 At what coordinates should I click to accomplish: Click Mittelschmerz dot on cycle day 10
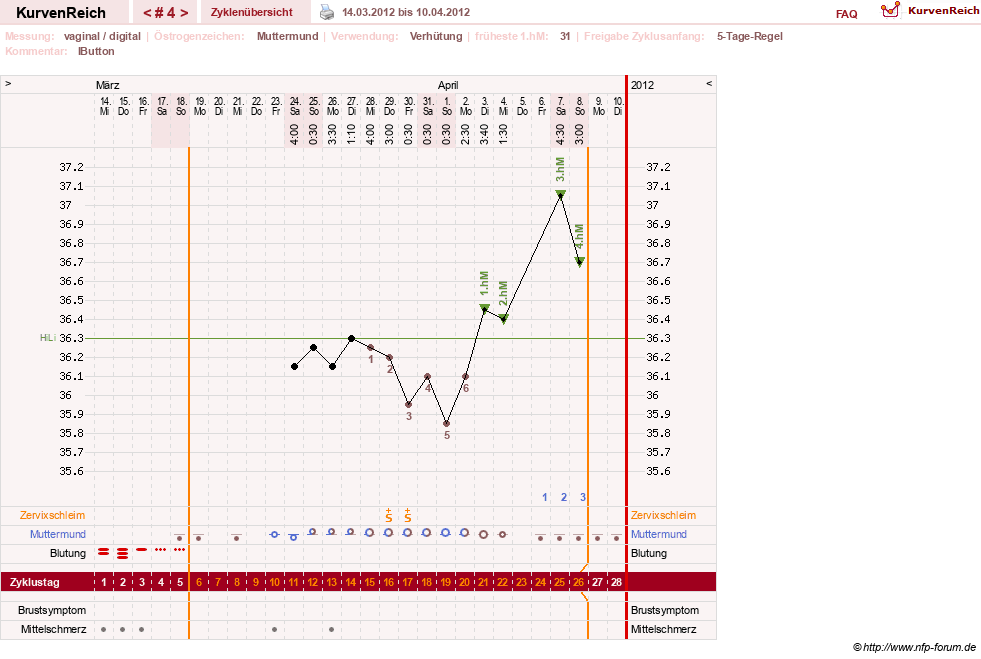(x=275, y=630)
